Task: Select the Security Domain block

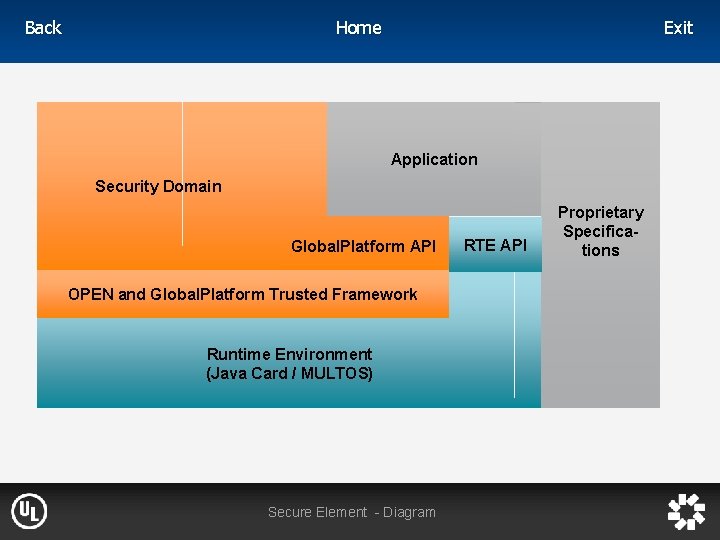Action: pos(158,186)
